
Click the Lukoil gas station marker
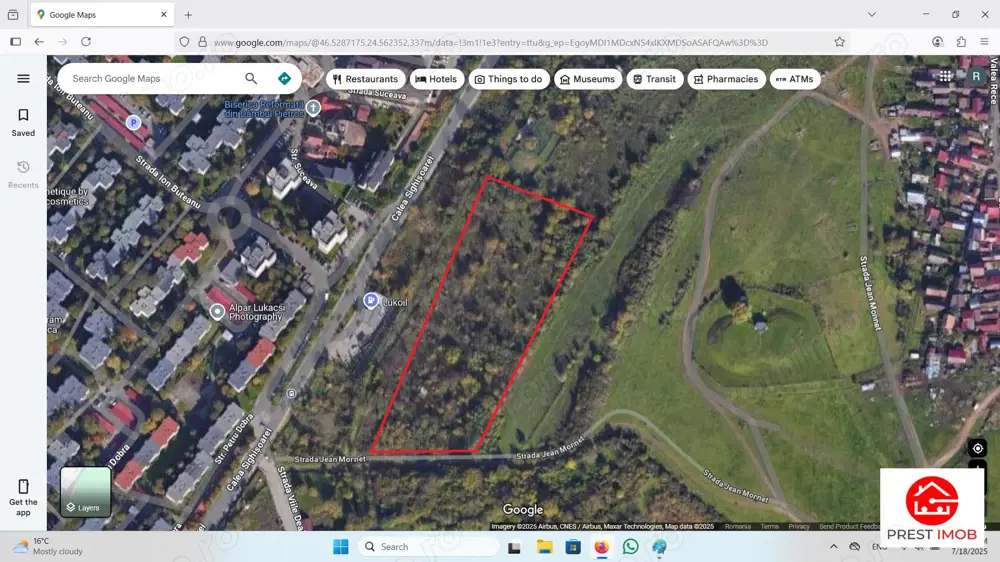(x=371, y=300)
